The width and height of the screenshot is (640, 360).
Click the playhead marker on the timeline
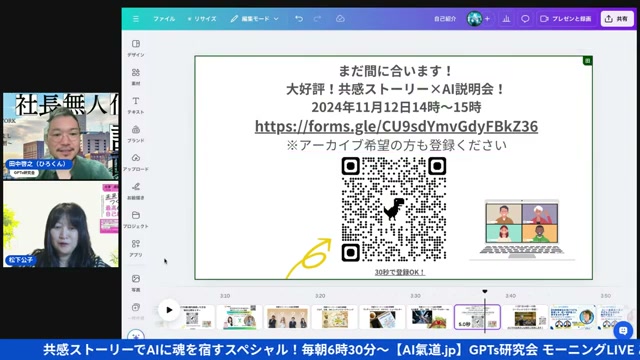tap(484, 291)
